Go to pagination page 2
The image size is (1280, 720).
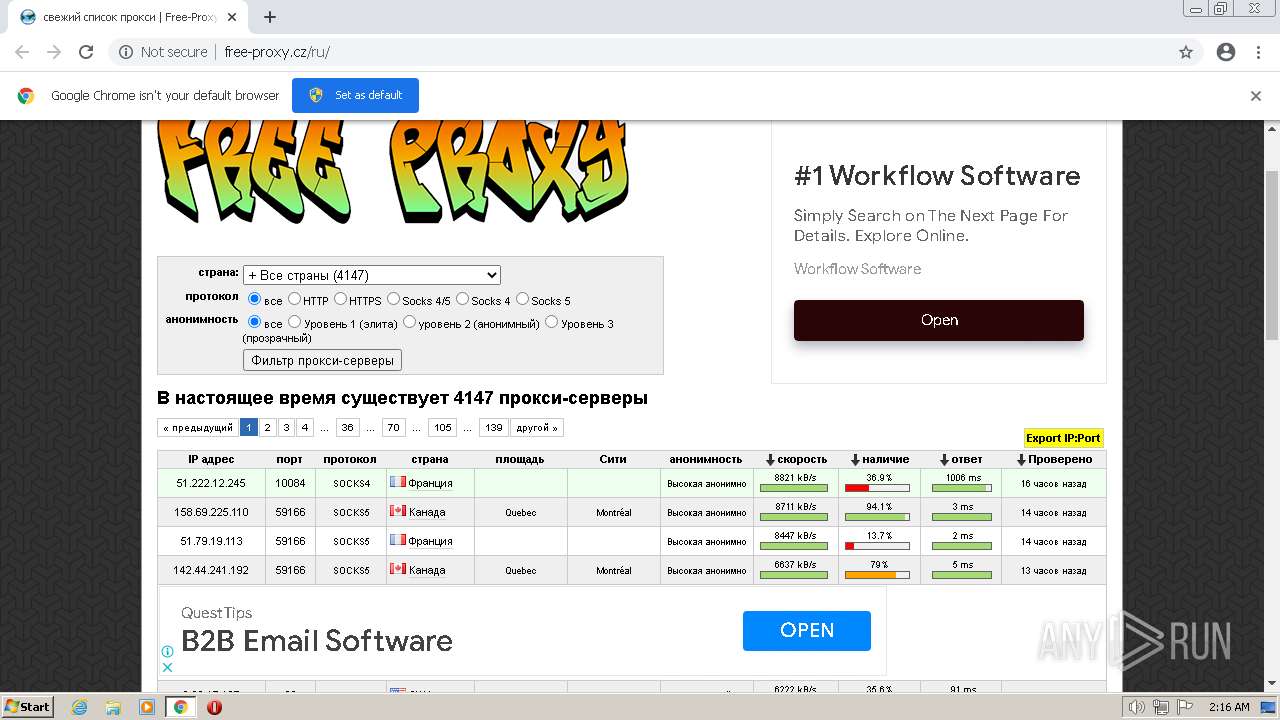pos(268,428)
